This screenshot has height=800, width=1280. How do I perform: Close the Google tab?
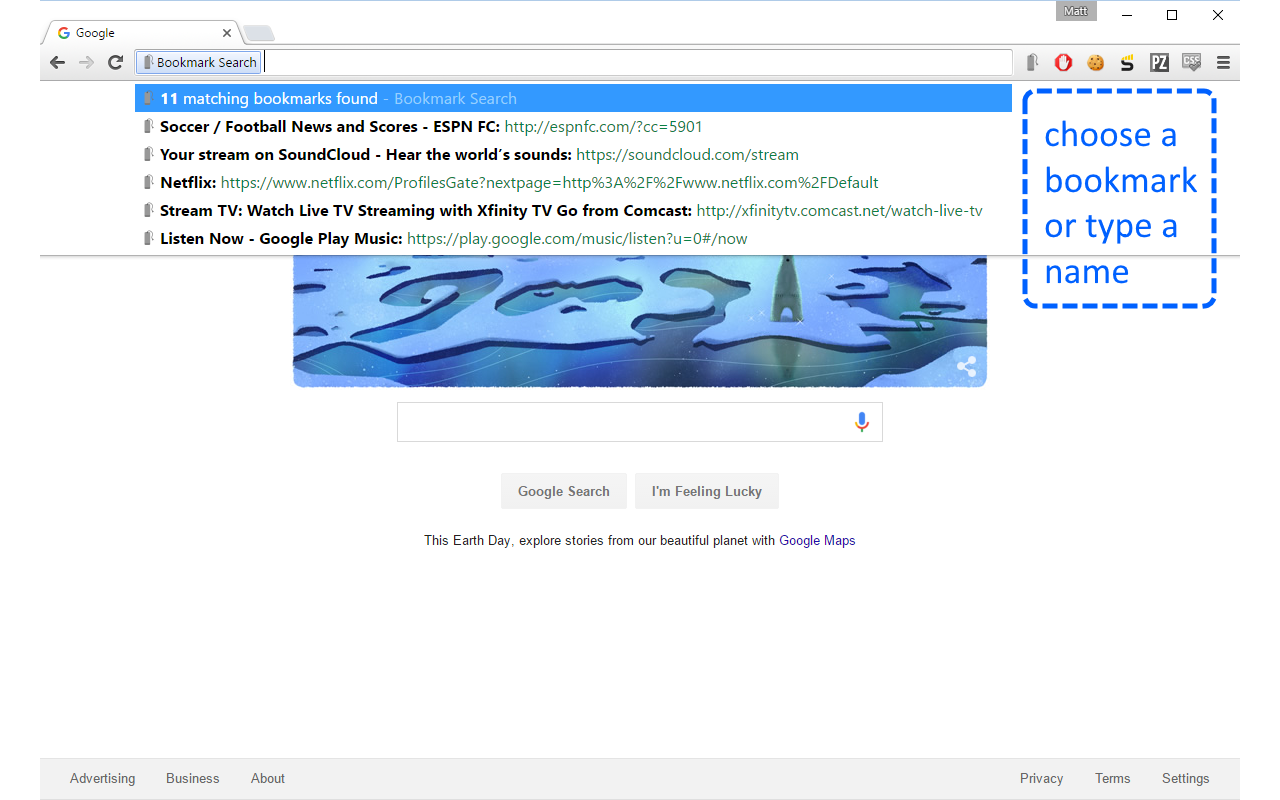click(x=227, y=33)
